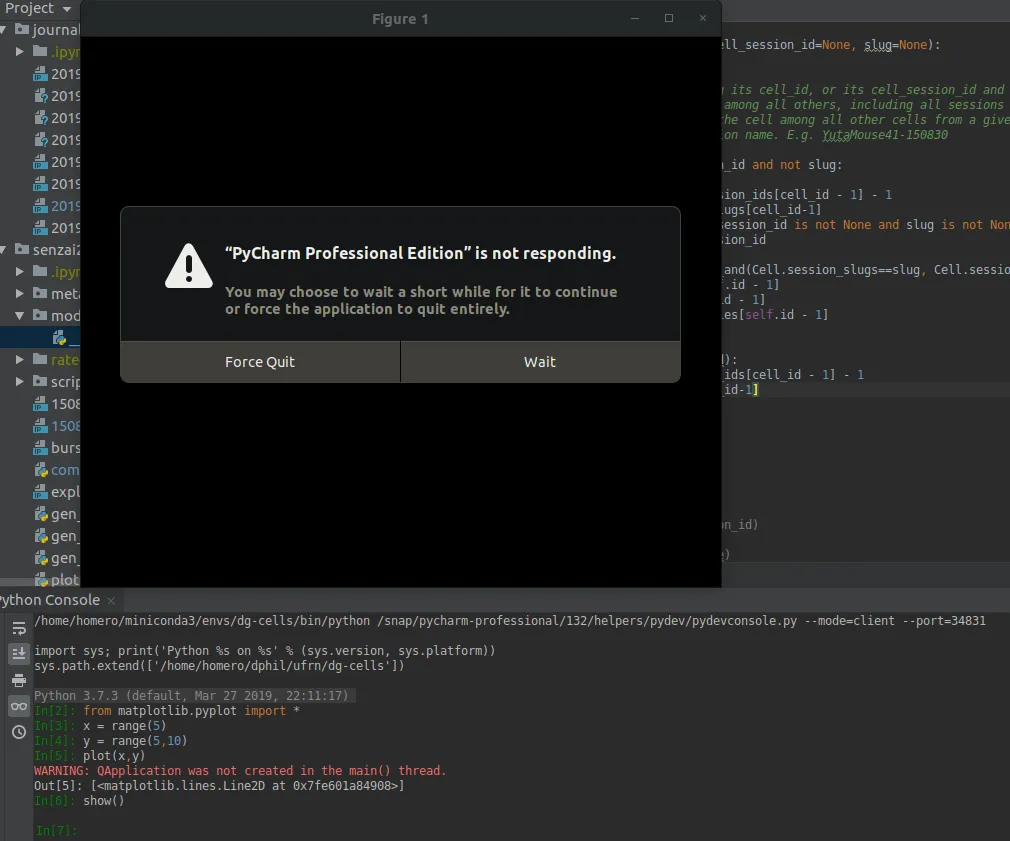Click the In[7] console input prompt
Viewport: 1010px width, 841px height.
click(x=56, y=831)
